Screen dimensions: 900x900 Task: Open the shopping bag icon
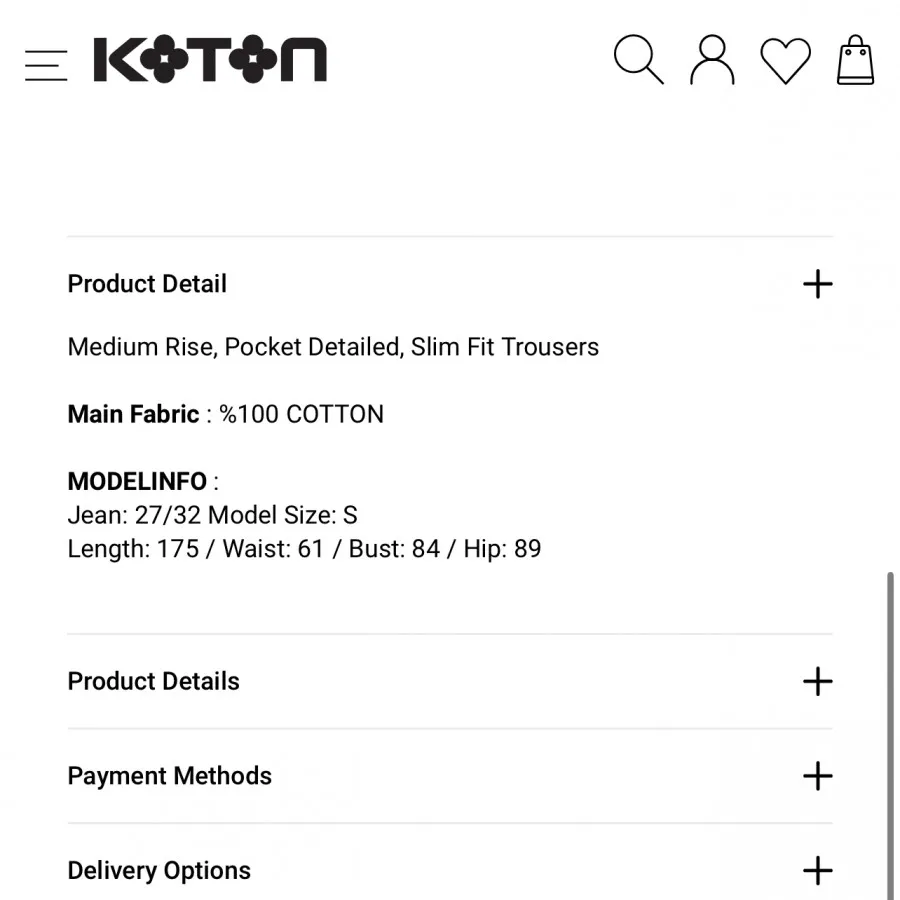point(855,60)
